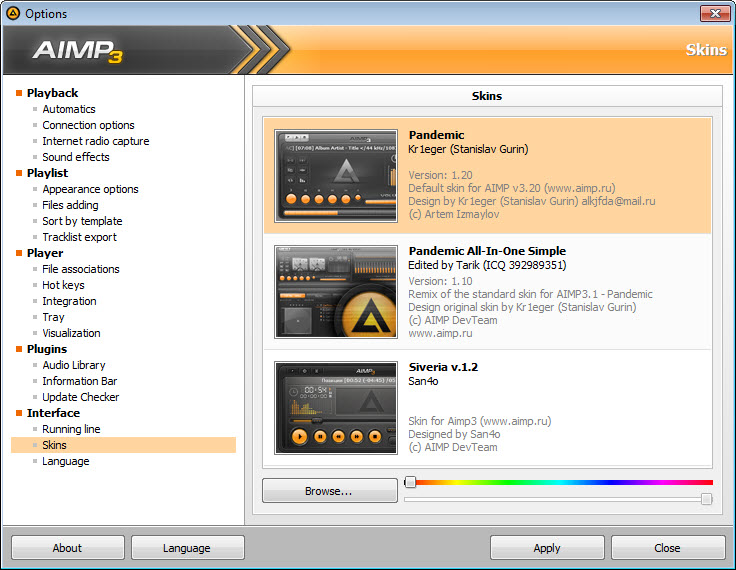Select Pandemic All-In-One Simple skin title
This screenshot has width=736, height=570.
487,251
